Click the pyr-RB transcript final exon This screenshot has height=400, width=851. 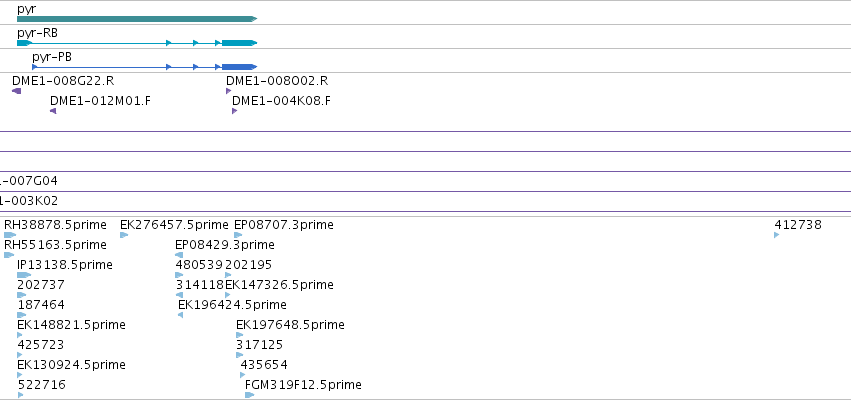[239, 43]
